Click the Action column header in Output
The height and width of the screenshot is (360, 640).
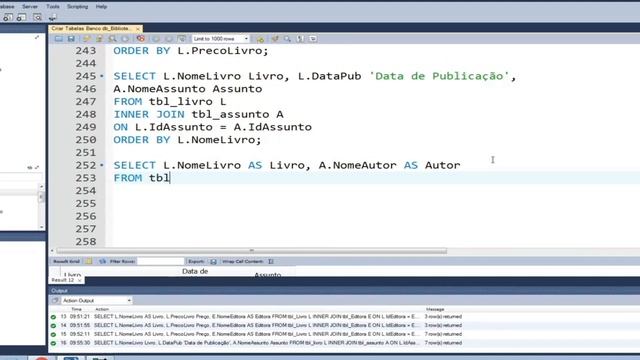(x=102, y=309)
